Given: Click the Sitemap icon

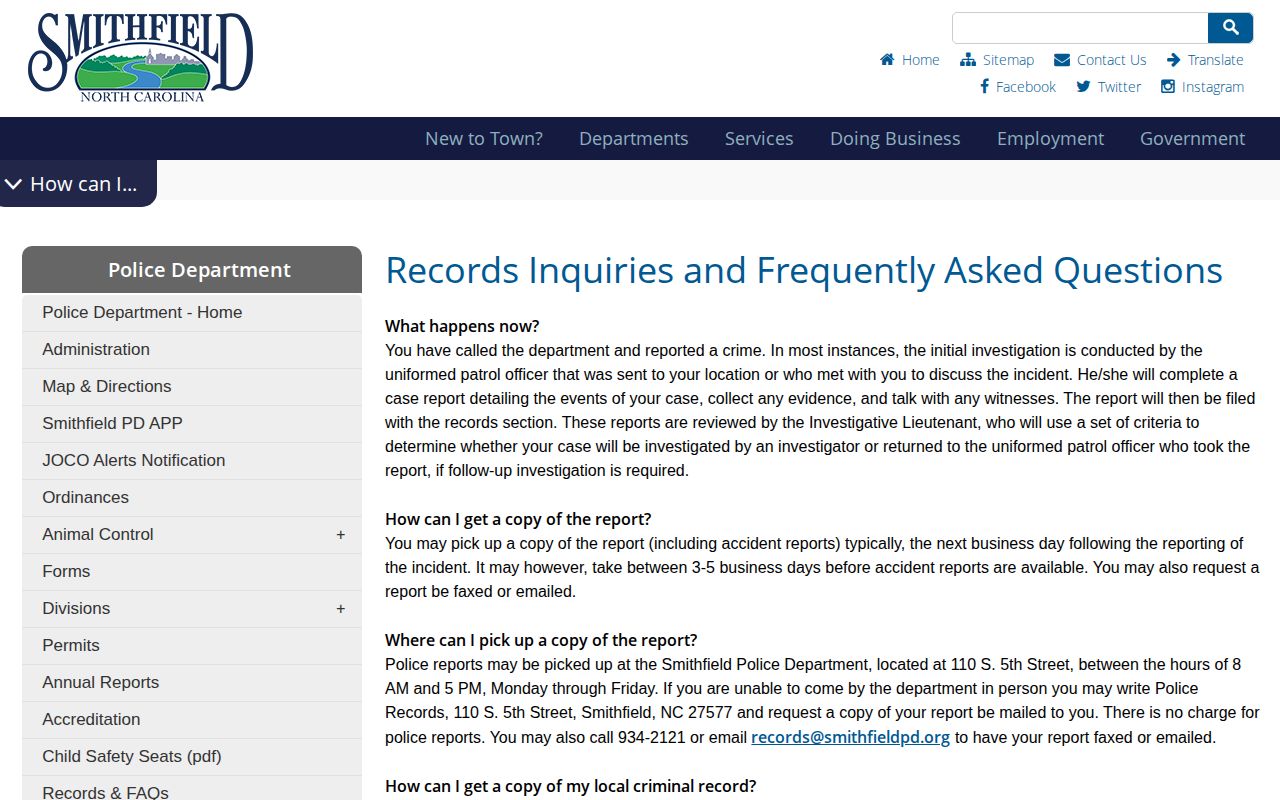Looking at the screenshot, I should (x=968, y=60).
